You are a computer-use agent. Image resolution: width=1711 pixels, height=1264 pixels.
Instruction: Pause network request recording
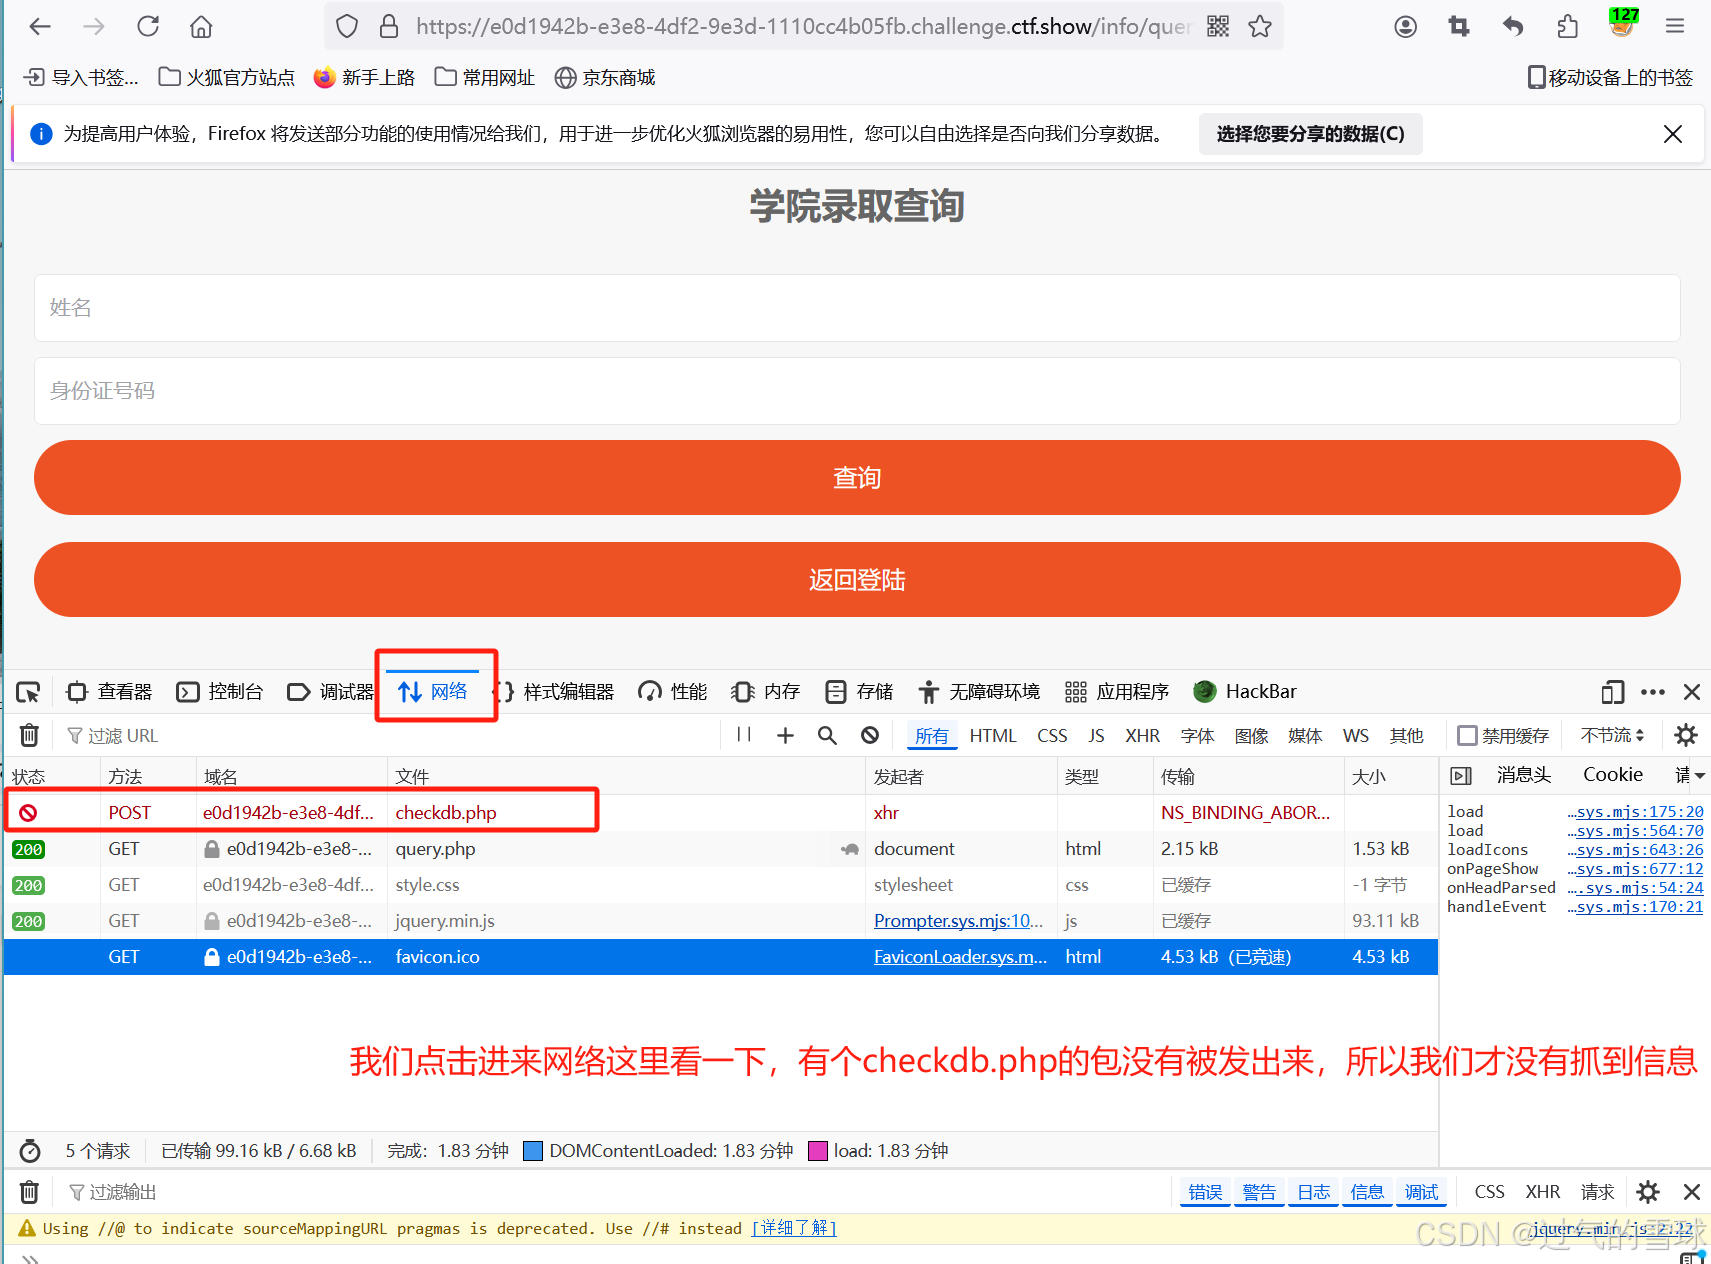743,735
